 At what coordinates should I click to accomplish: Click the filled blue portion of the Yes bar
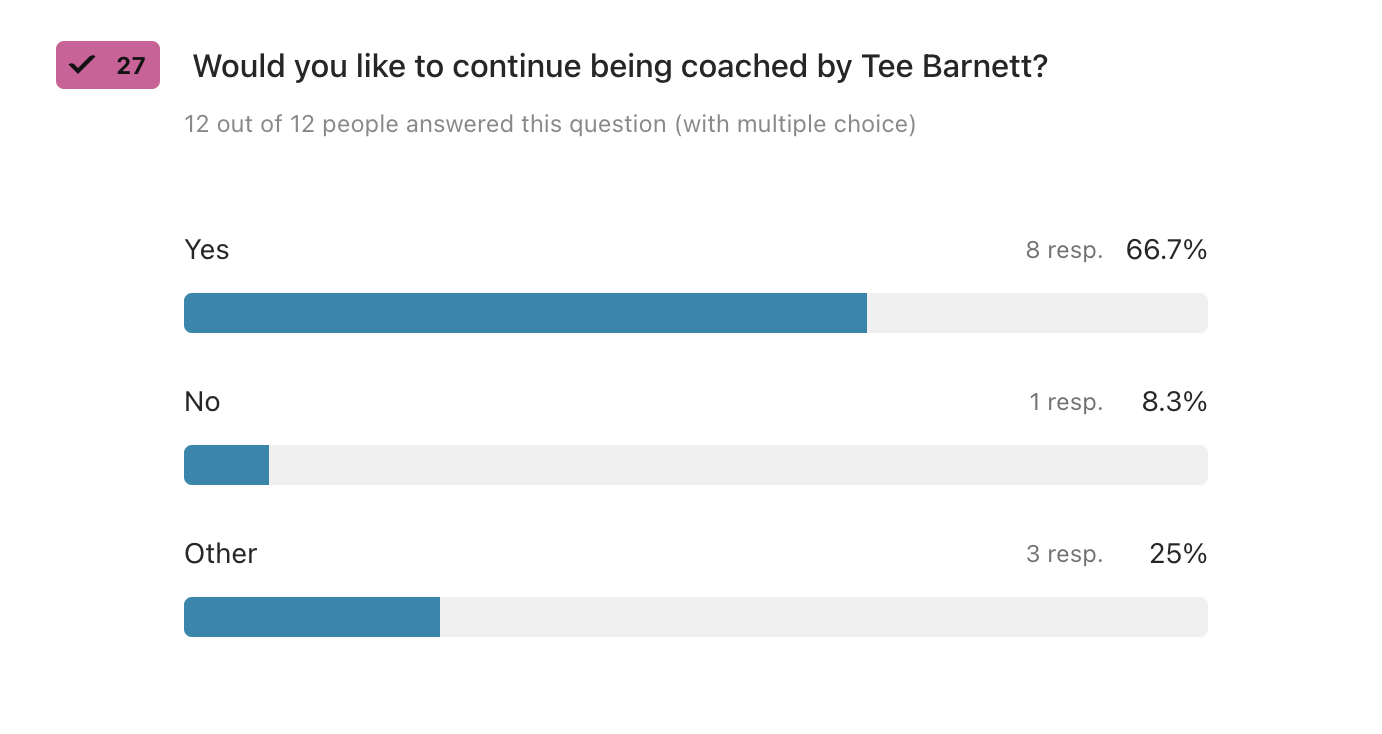point(525,313)
